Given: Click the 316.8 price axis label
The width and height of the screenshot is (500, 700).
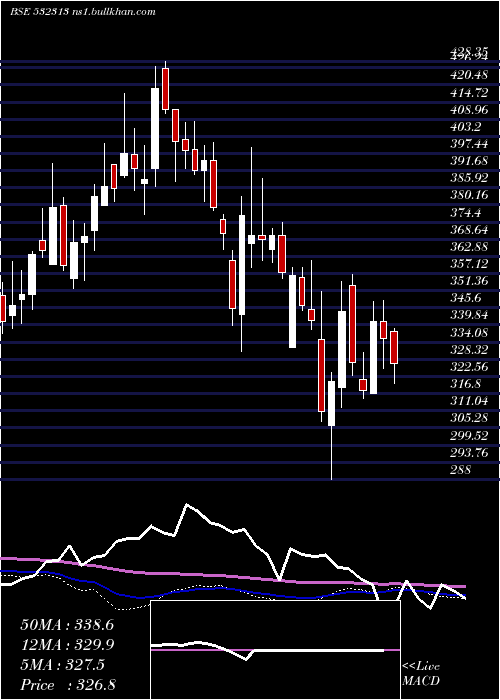Looking at the screenshot, I should [x=465, y=384].
